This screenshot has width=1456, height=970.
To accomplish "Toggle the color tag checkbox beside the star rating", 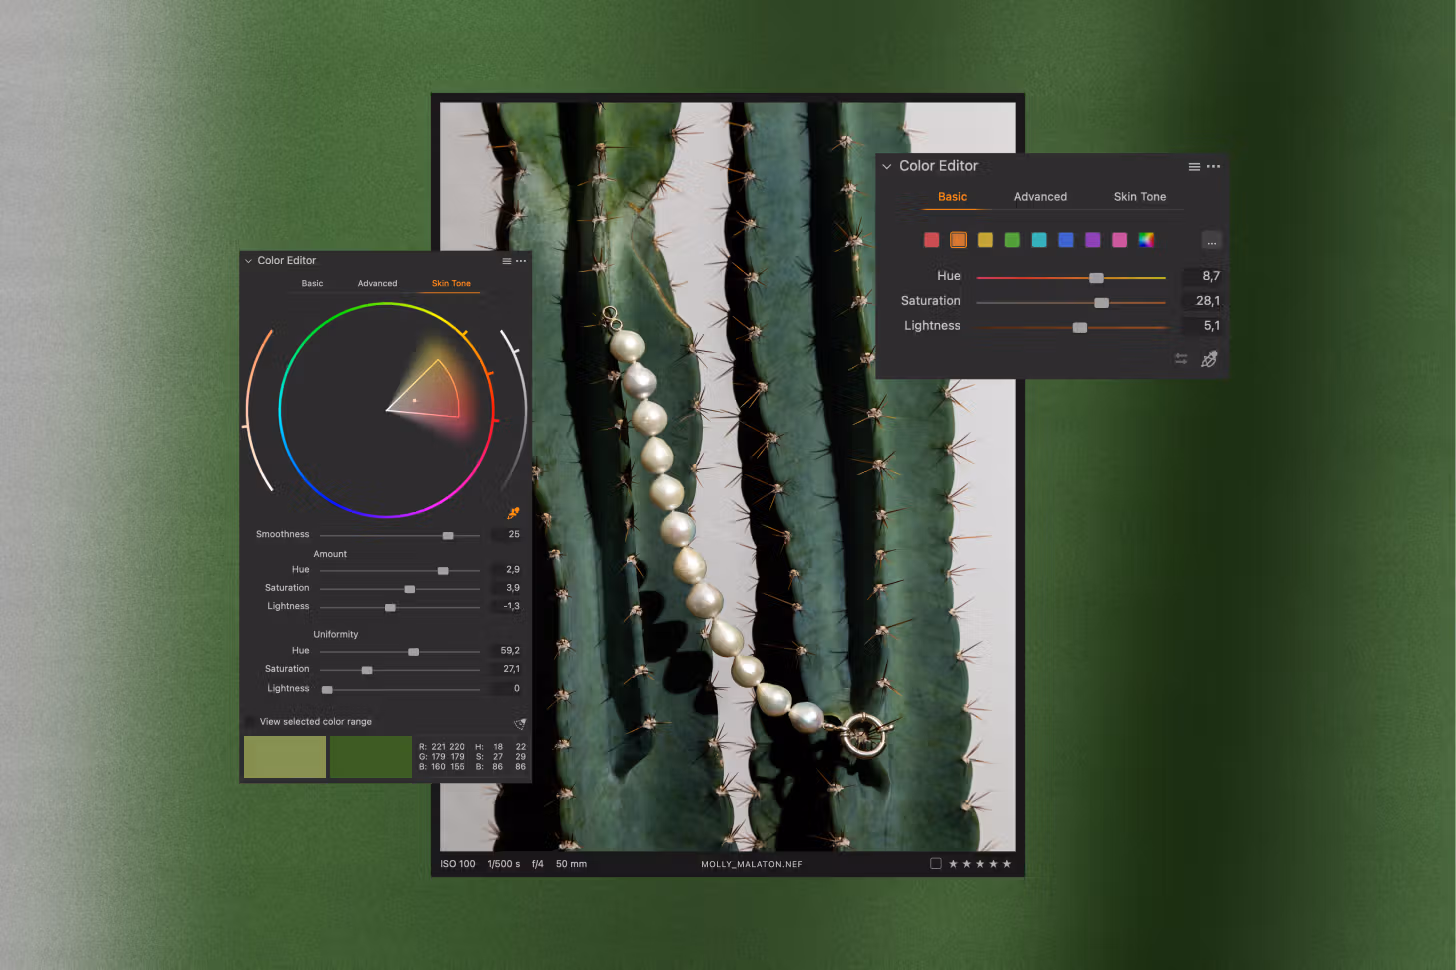I will (x=935, y=864).
